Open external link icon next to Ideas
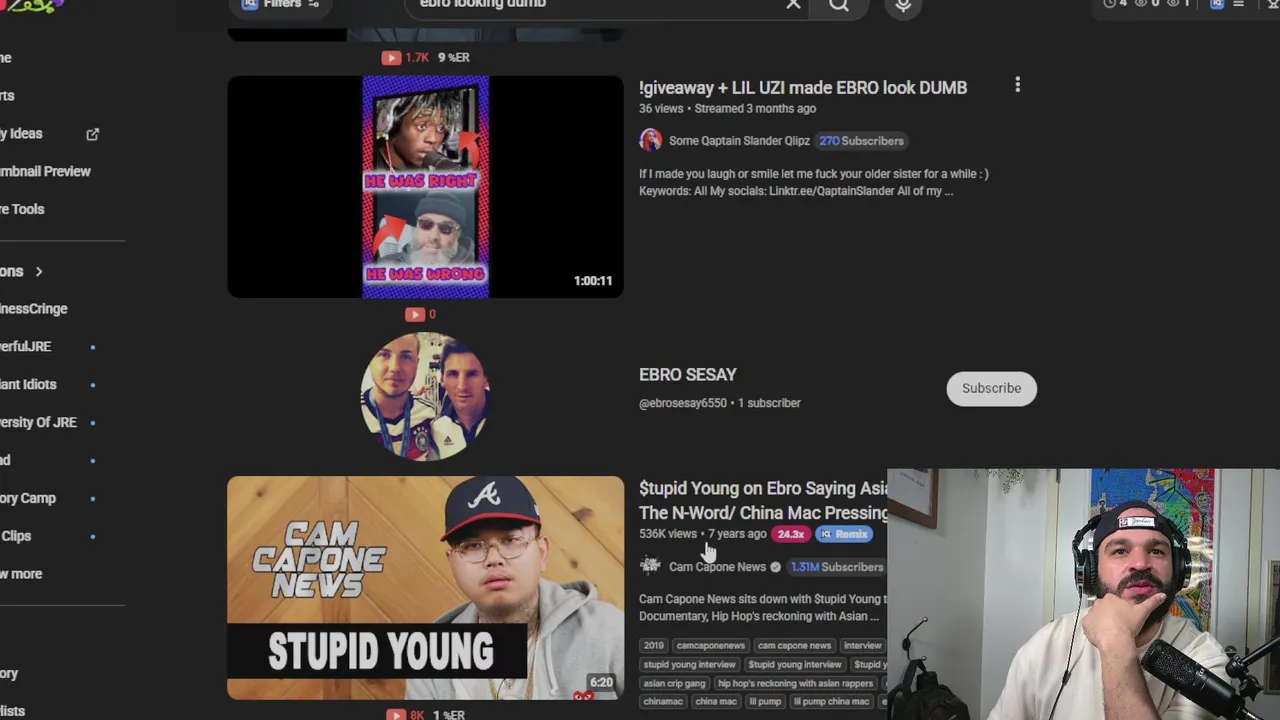 pyautogui.click(x=92, y=134)
